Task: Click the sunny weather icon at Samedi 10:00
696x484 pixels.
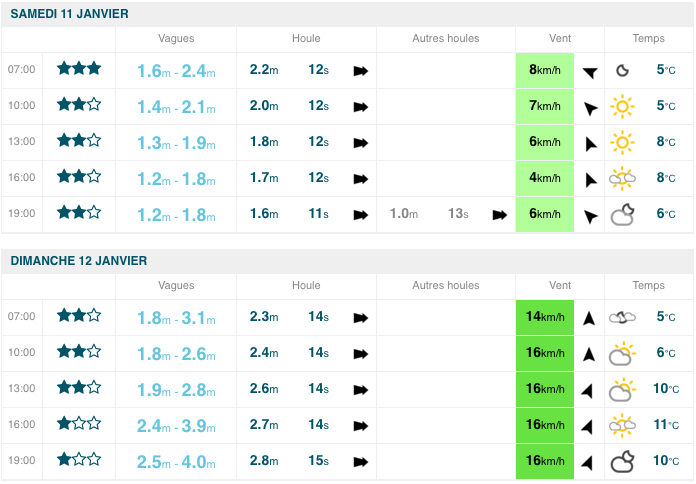Action: tap(622, 106)
